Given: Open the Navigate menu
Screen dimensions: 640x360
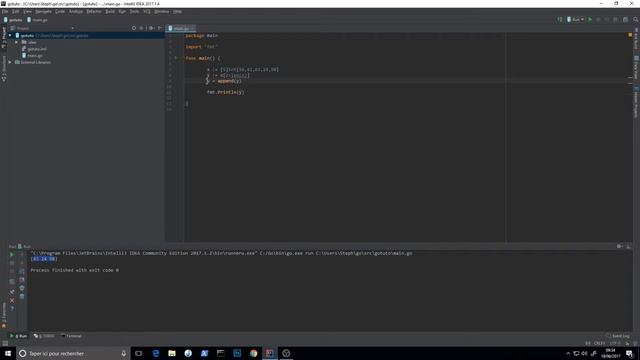Looking at the screenshot, I should (x=43, y=11).
